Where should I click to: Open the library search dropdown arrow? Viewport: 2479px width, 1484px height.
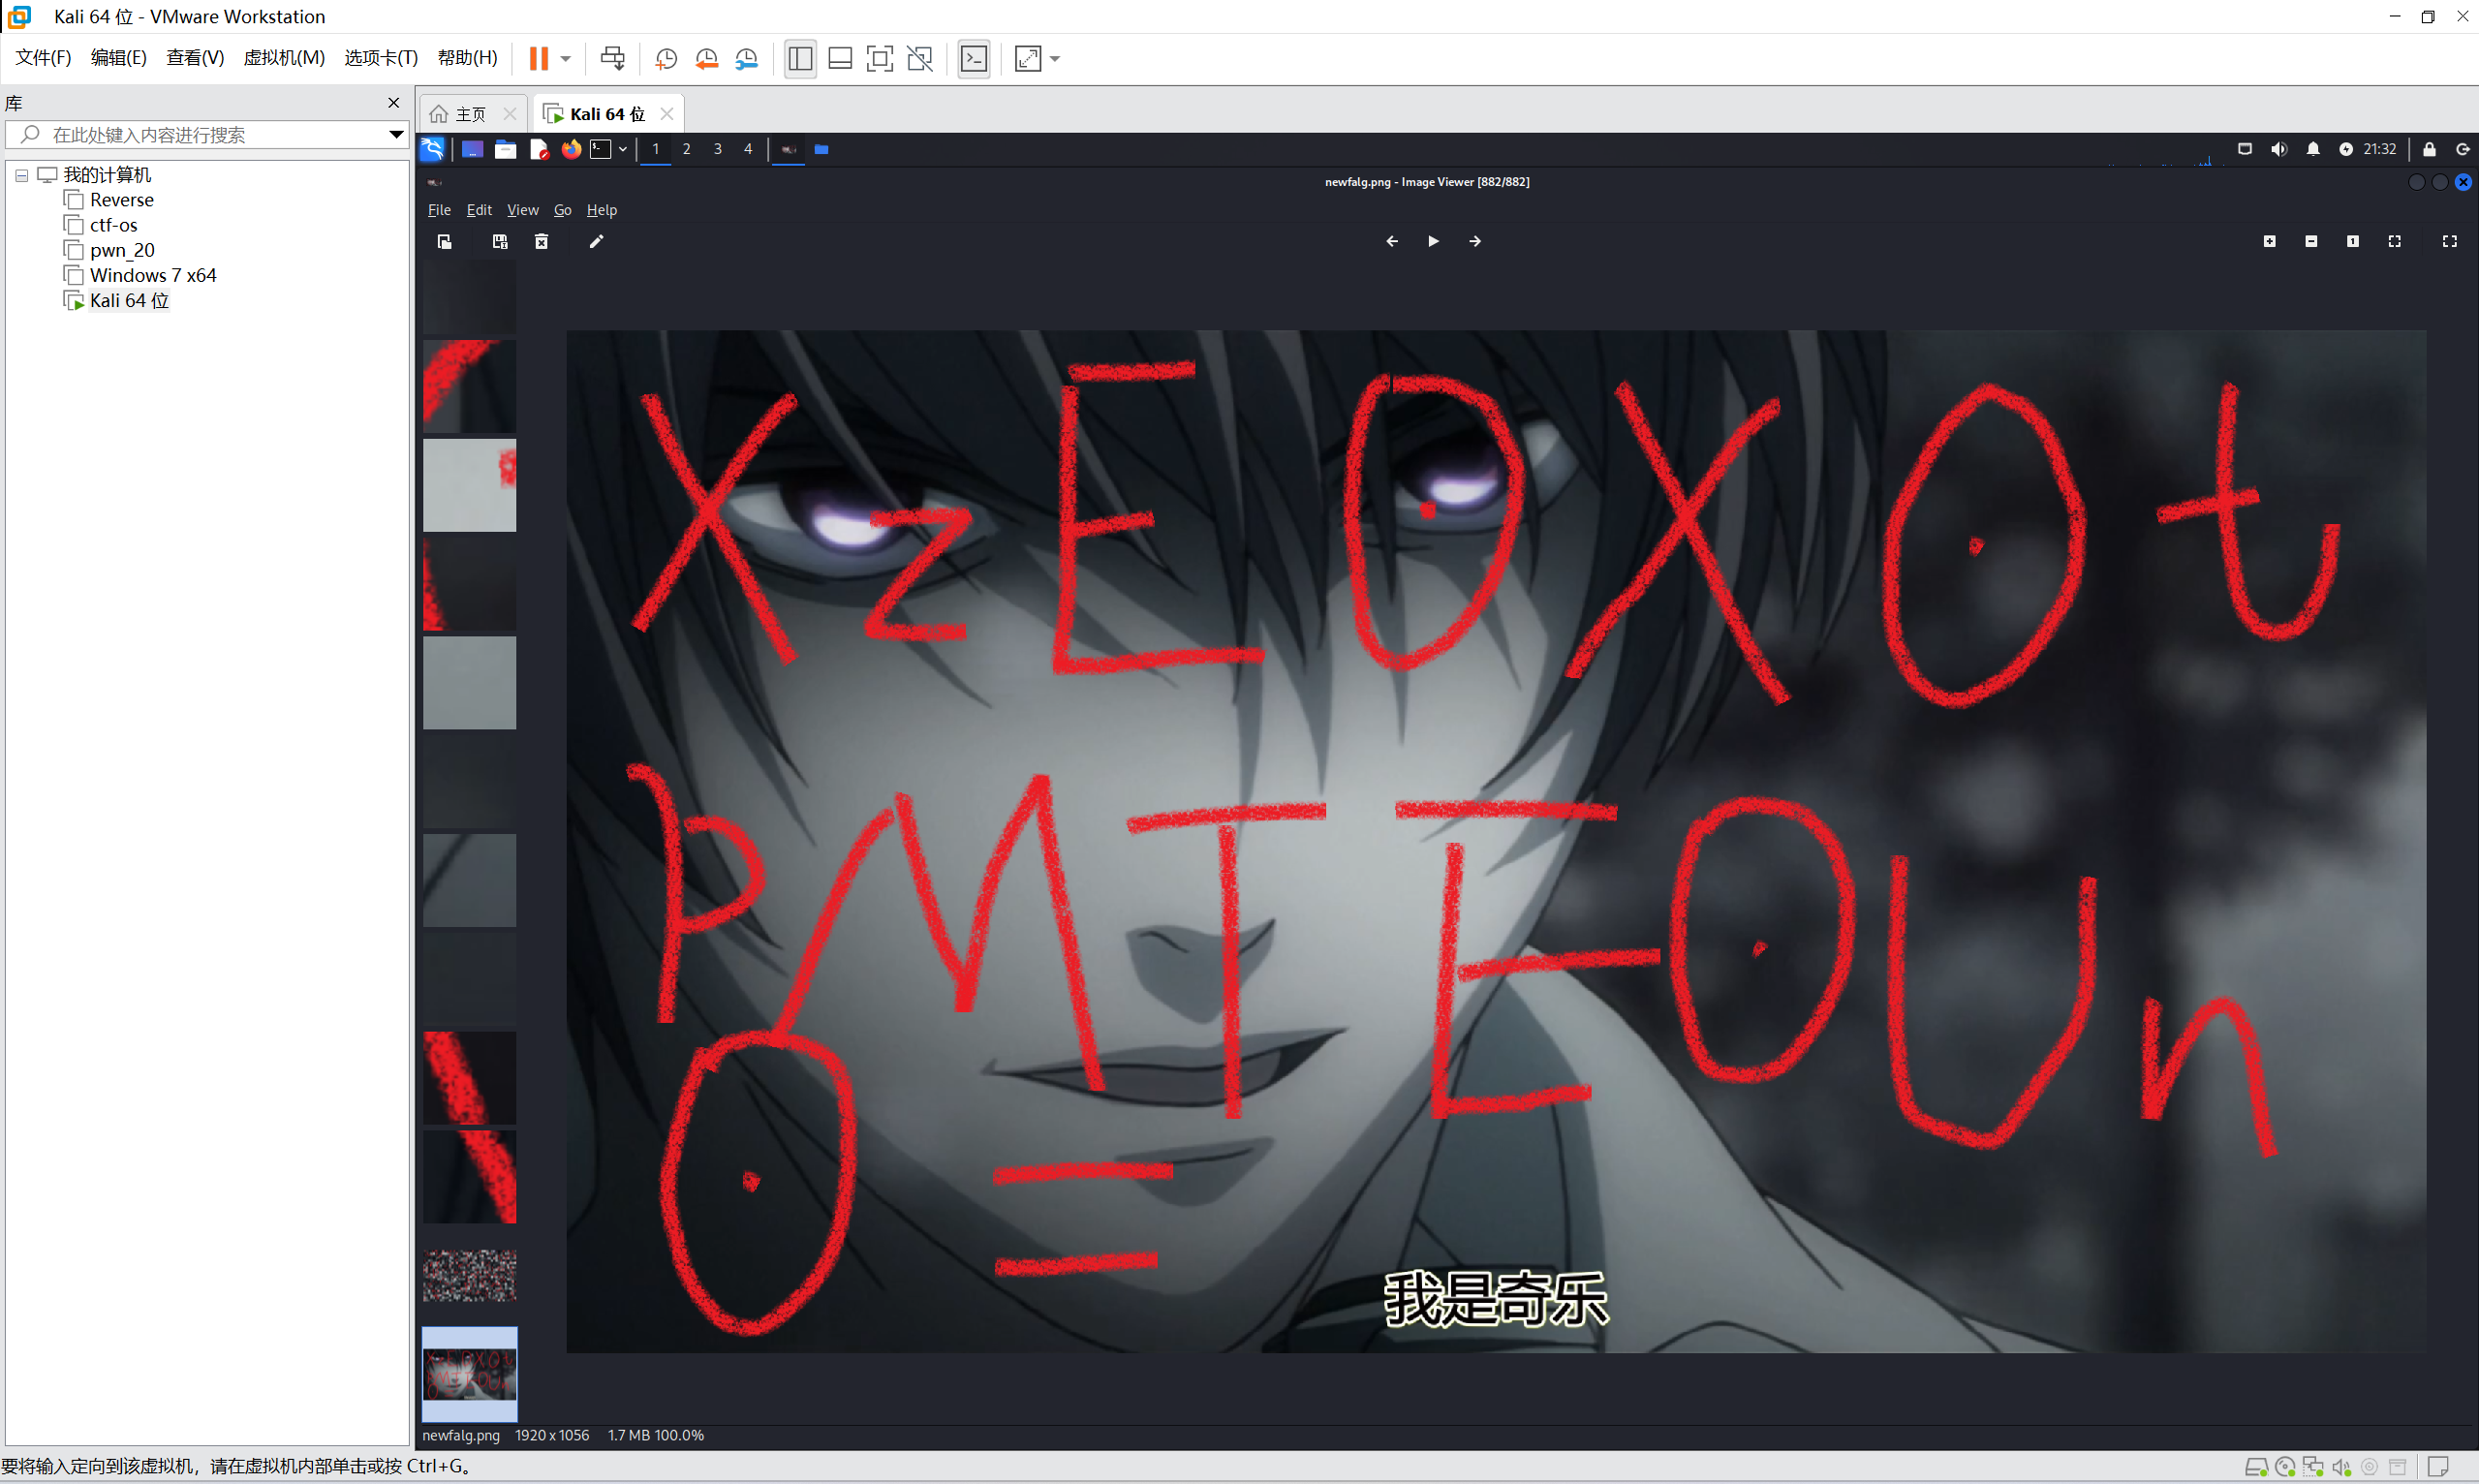pyautogui.click(x=396, y=135)
